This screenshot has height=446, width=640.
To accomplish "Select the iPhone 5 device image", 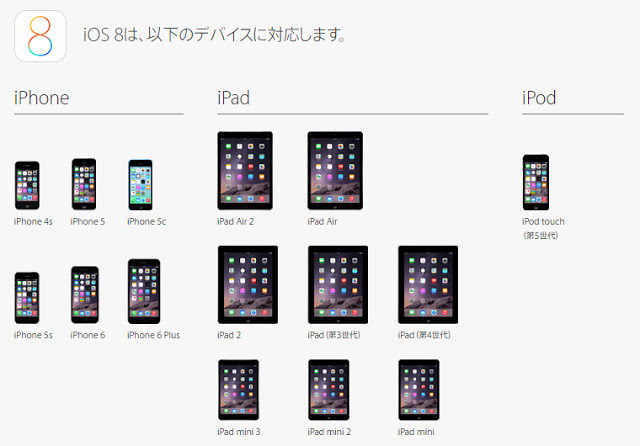I will click(x=84, y=184).
